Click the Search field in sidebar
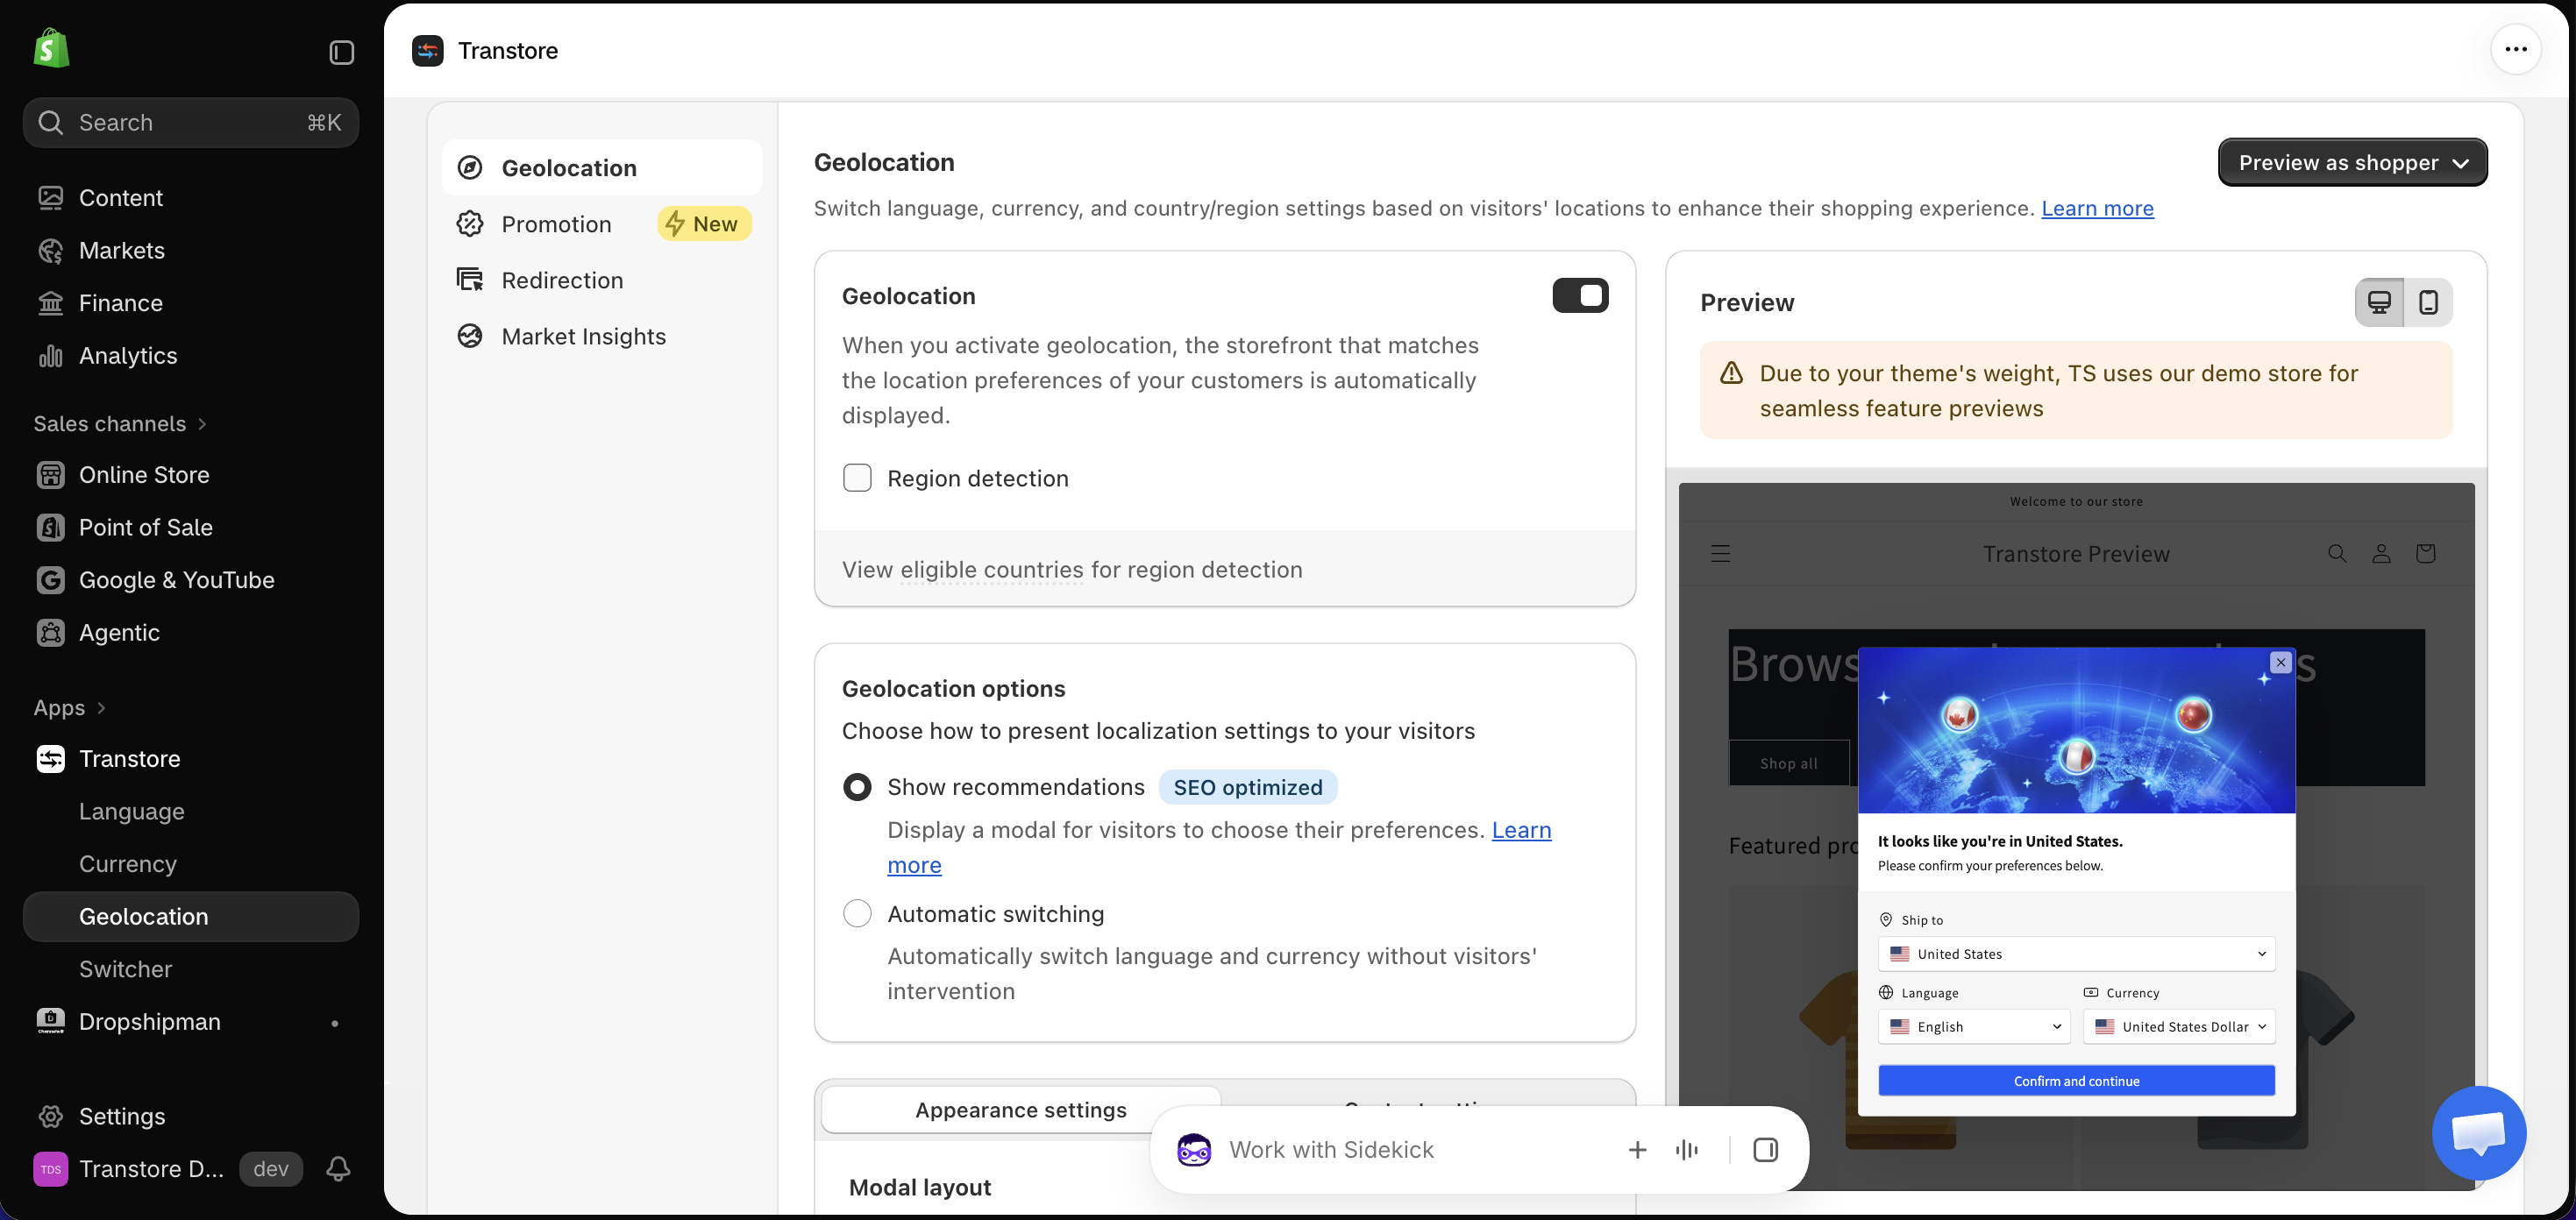Viewport: 2576px width, 1220px height. click(191, 123)
